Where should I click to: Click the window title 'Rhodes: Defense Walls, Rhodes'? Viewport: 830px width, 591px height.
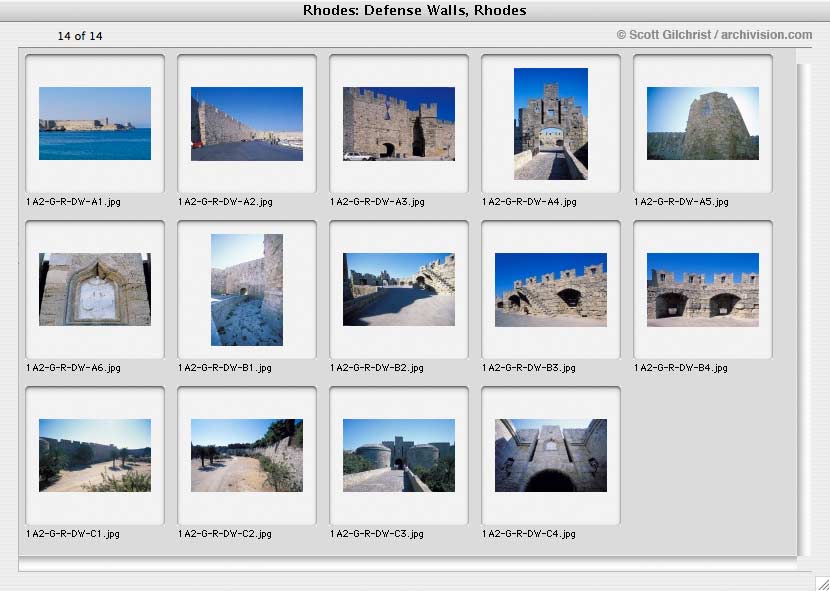pyautogui.click(x=414, y=10)
